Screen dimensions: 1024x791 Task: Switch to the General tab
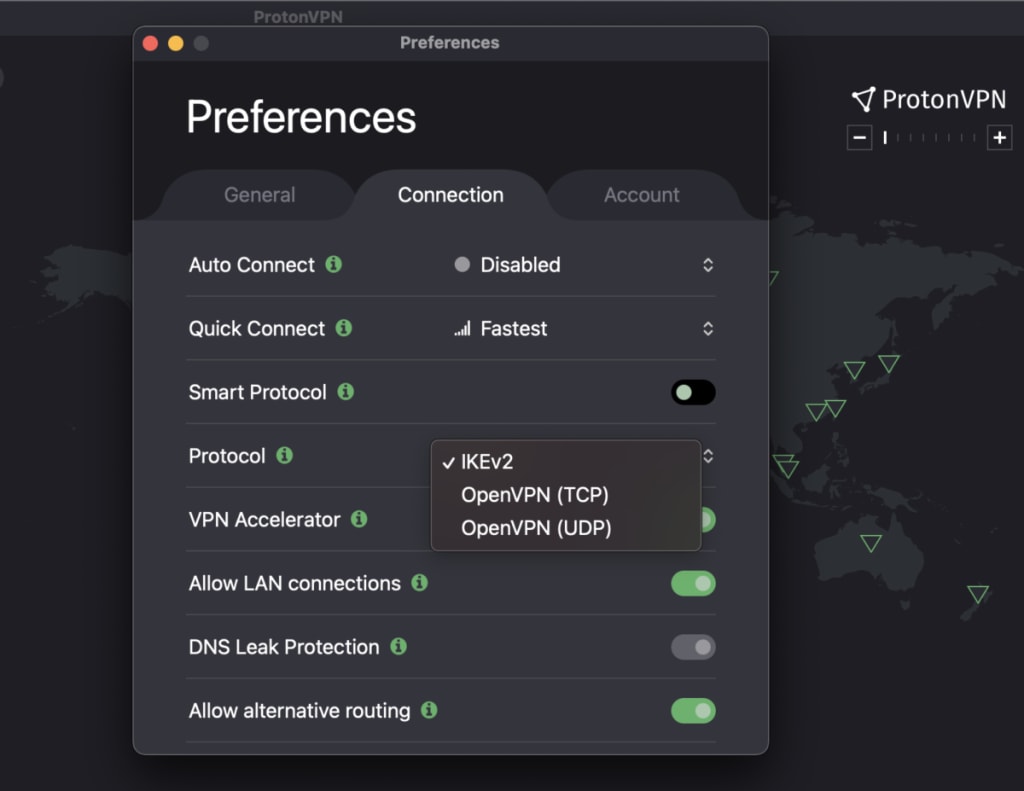pos(259,195)
